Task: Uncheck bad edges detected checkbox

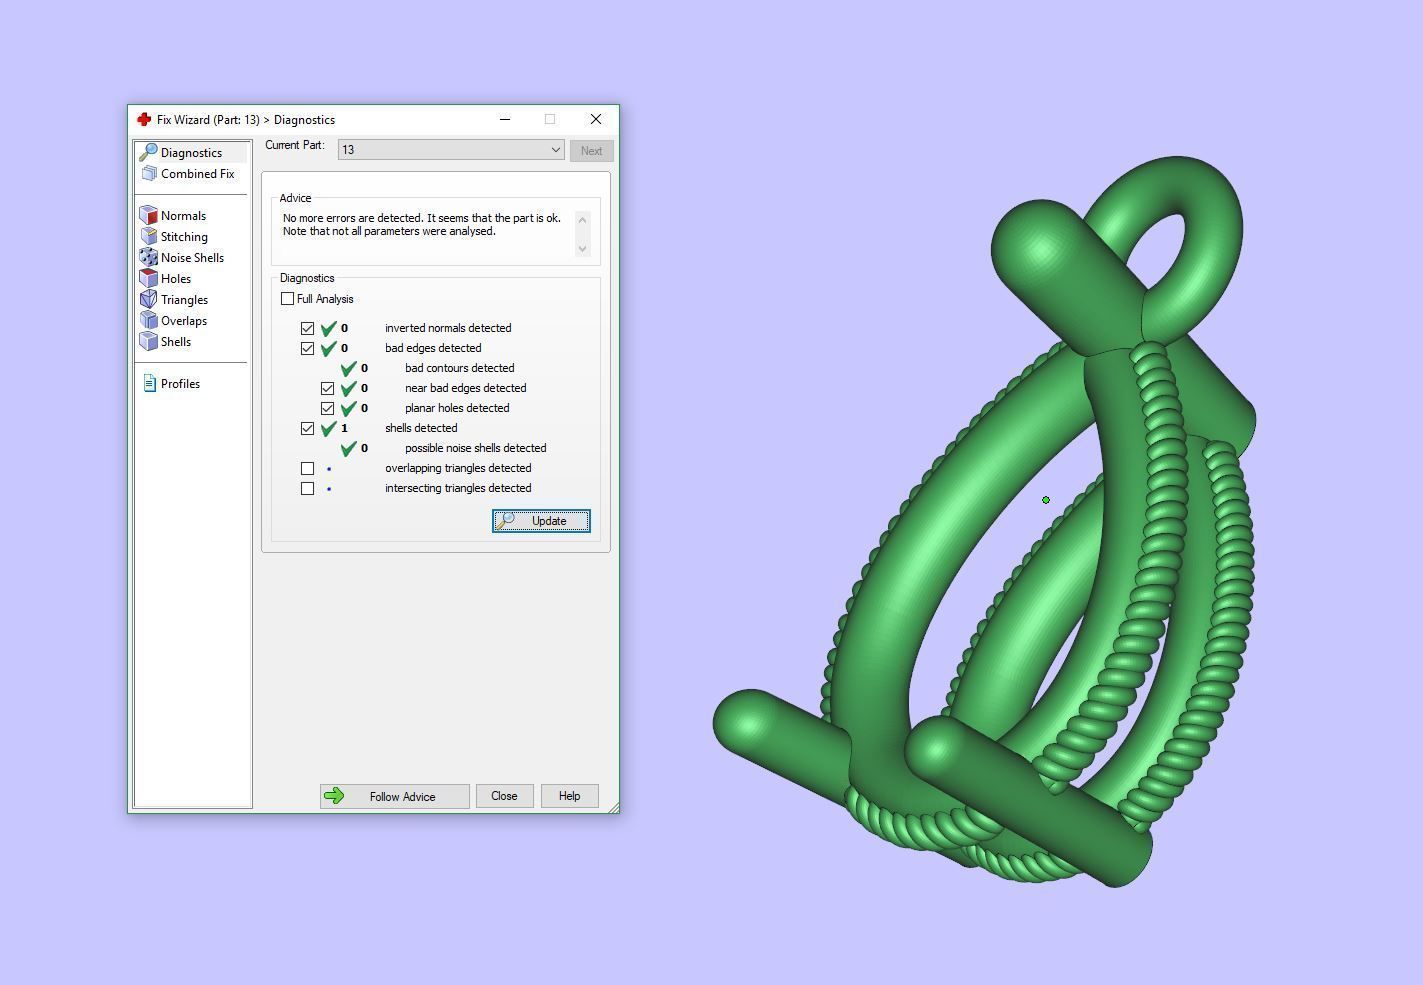Action: coord(307,348)
